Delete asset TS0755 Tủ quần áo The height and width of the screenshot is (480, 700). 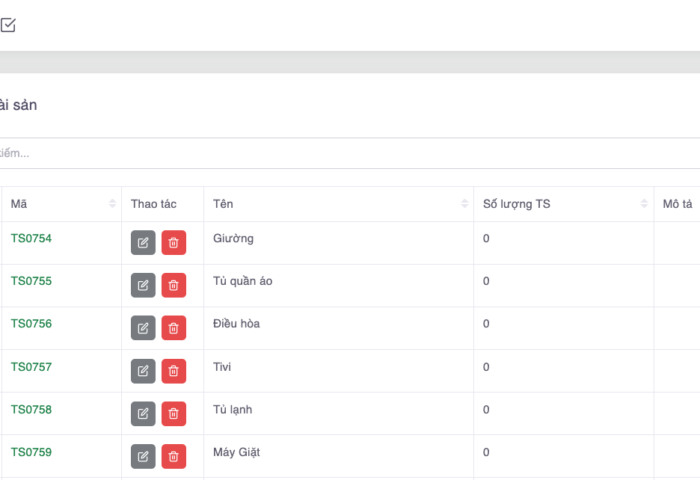tap(174, 285)
